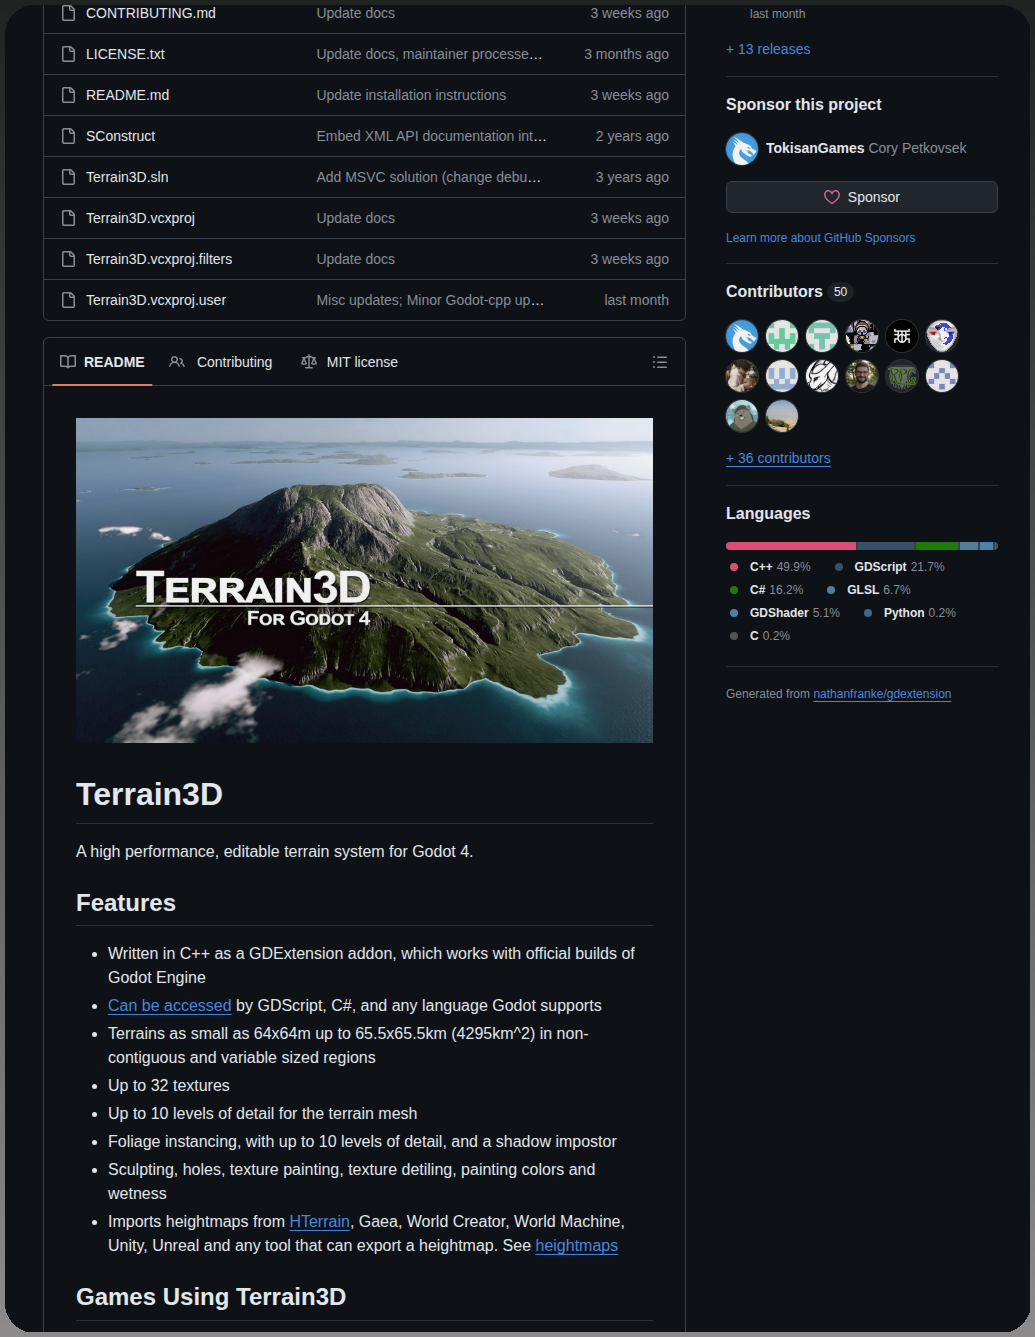The width and height of the screenshot is (1035, 1337).
Task: Switch to the Contributing tab
Action: (x=221, y=362)
